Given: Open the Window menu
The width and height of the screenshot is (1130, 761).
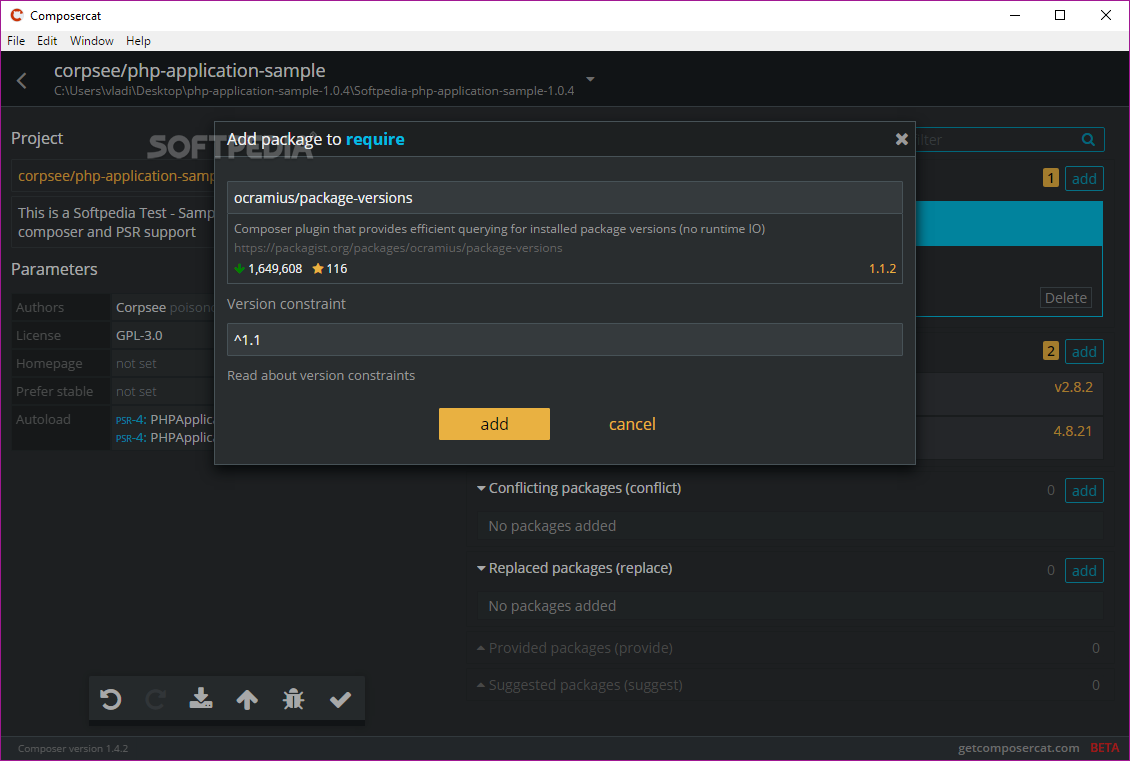Looking at the screenshot, I should 92,41.
